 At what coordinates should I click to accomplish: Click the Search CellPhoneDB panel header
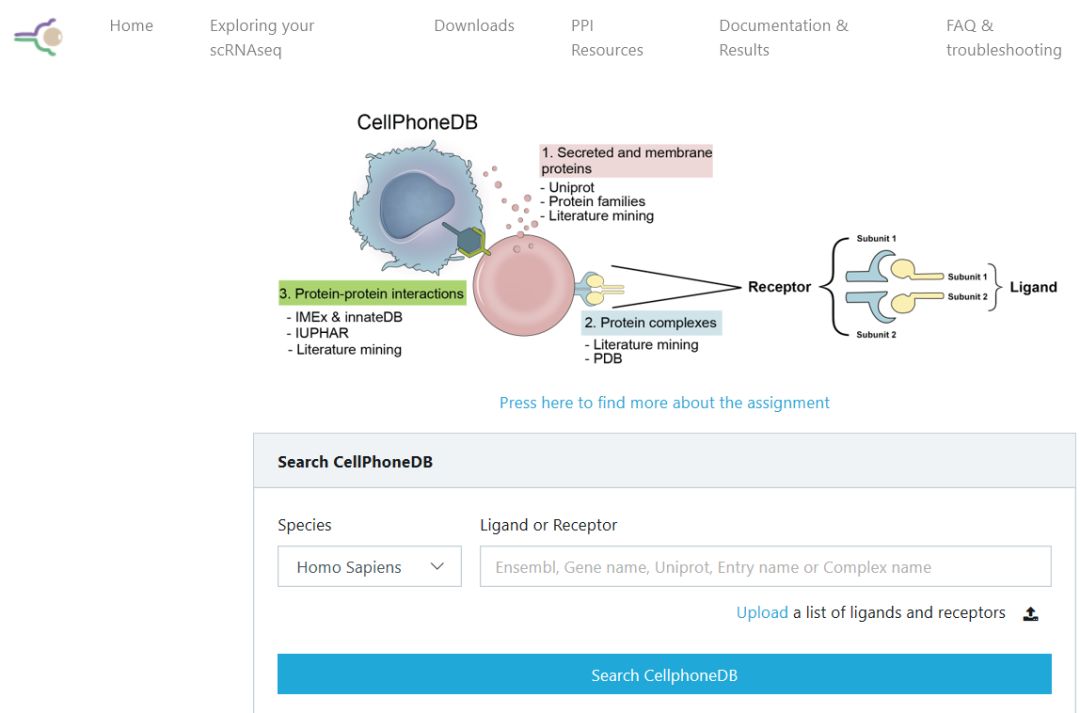pyautogui.click(x=664, y=461)
